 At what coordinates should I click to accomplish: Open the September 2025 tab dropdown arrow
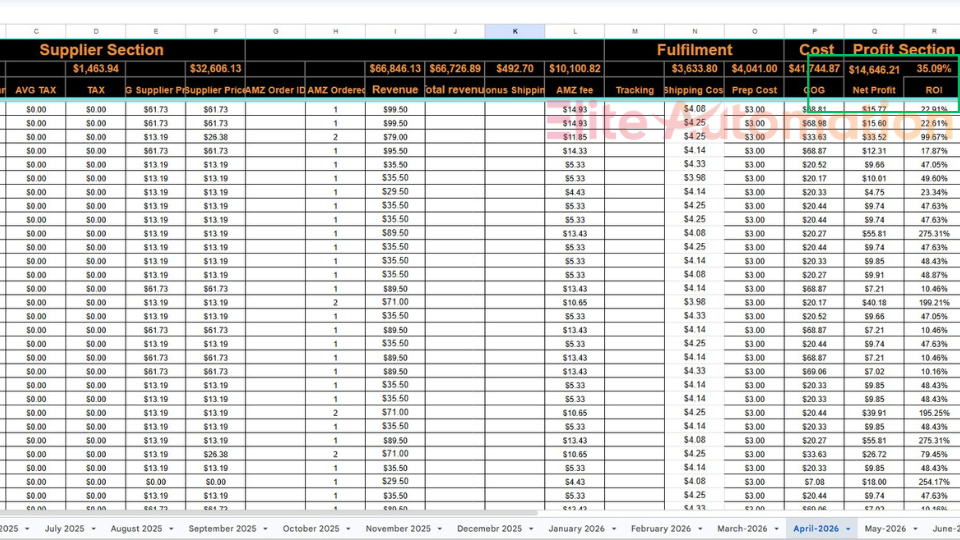point(265,529)
